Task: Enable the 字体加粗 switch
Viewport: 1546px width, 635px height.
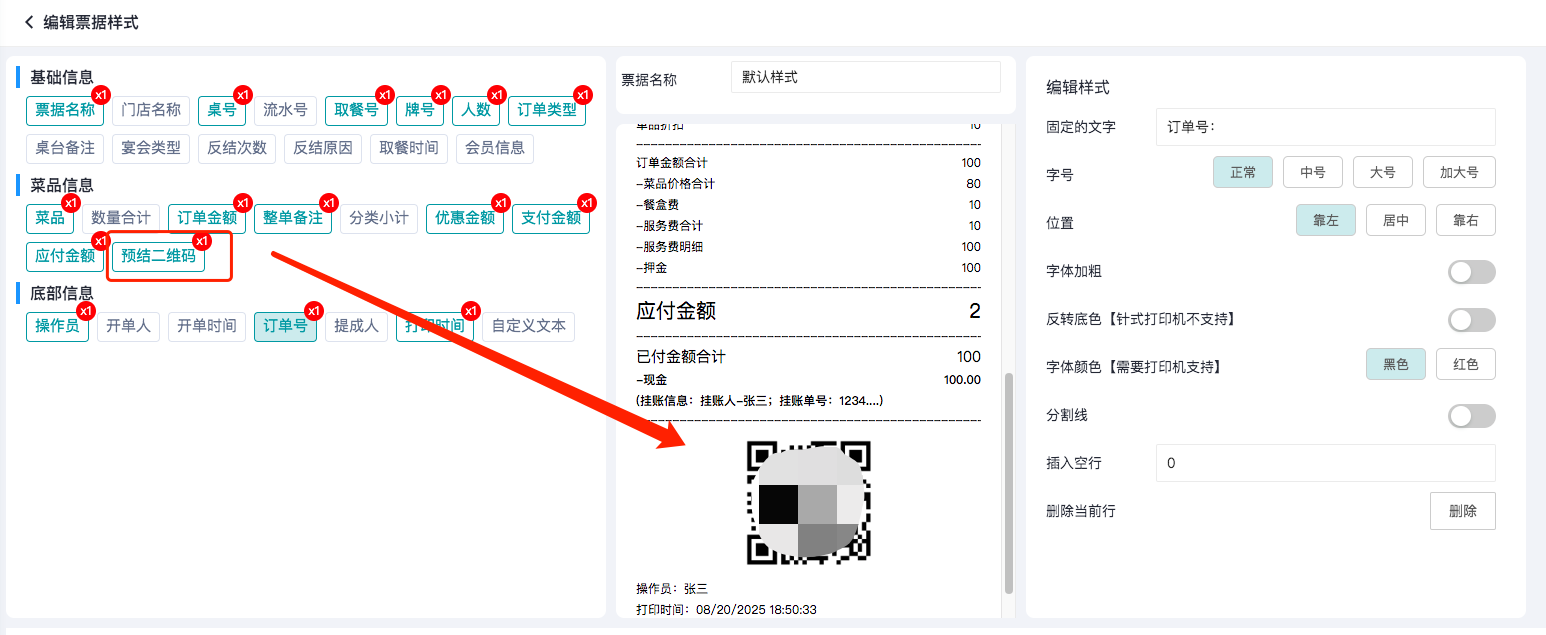Action: click(1472, 272)
